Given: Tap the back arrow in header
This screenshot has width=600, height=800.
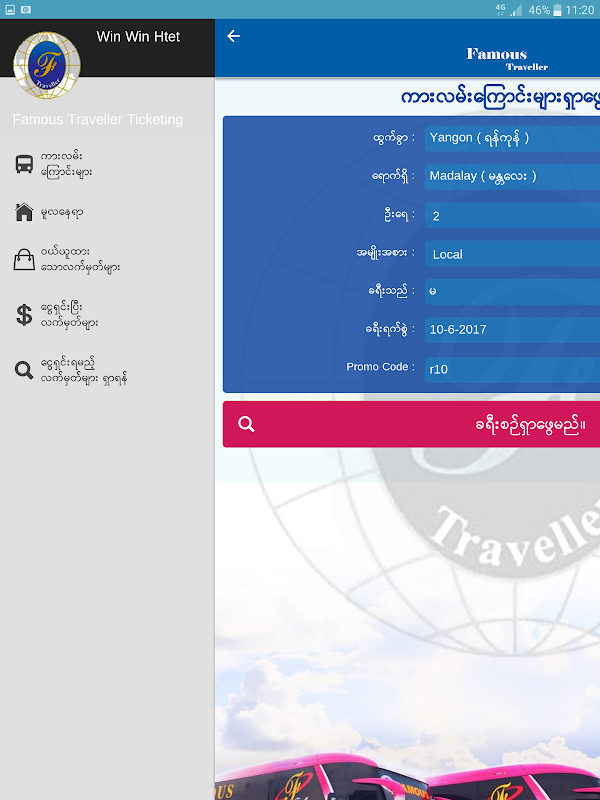Looking at the screenshot, I should pos(234,36).
